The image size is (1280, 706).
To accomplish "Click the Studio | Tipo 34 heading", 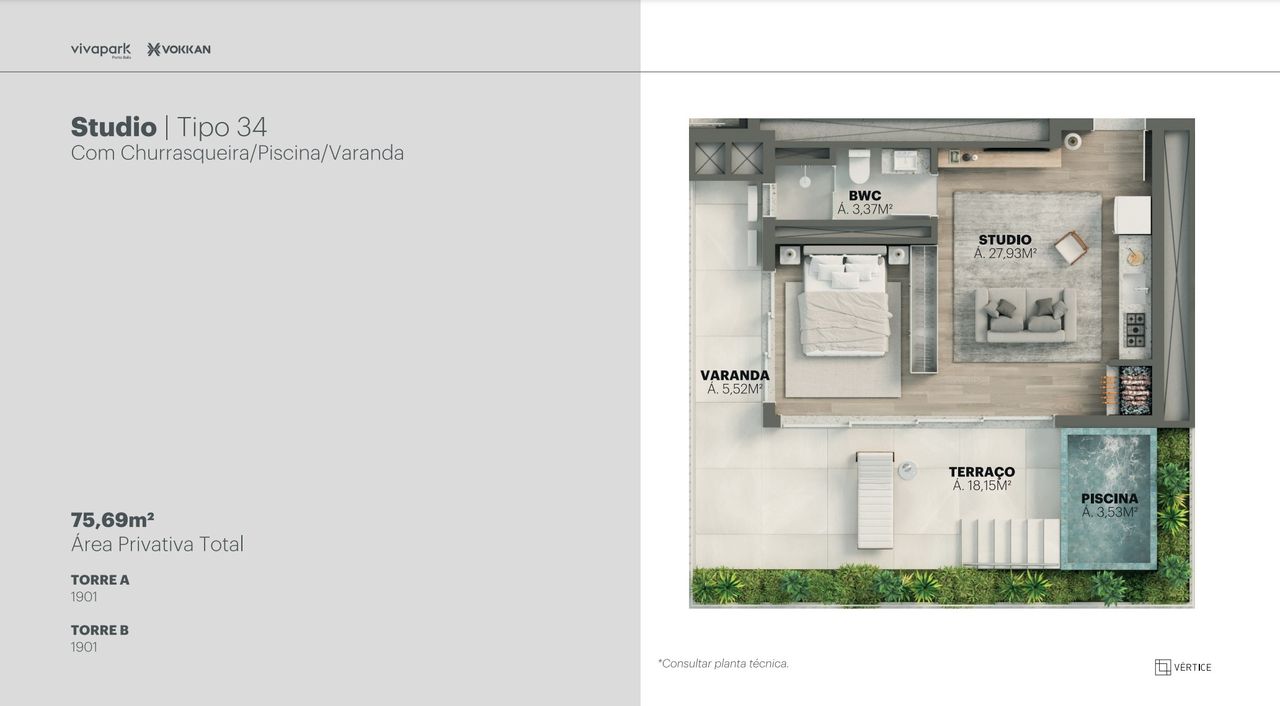I will [168, 127].
